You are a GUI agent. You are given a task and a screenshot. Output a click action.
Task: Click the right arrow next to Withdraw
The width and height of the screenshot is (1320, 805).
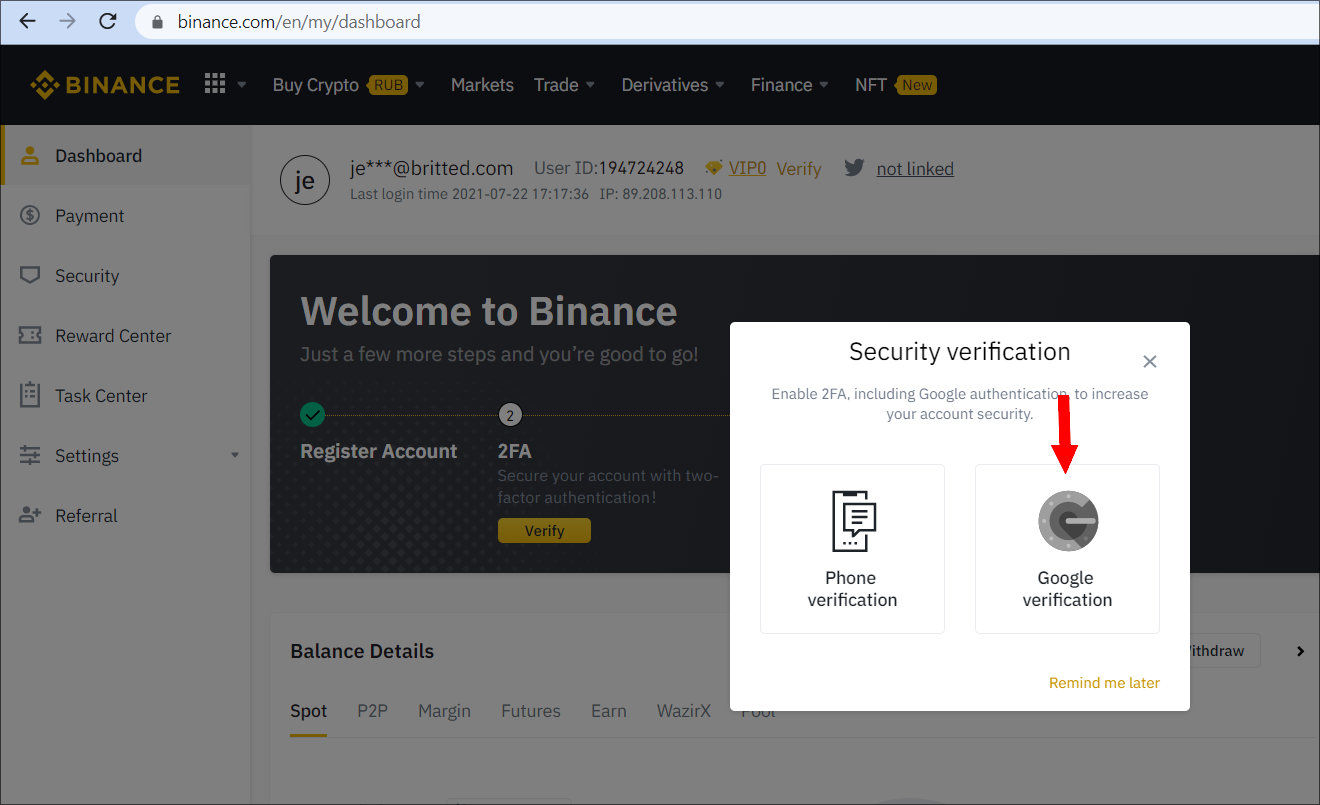pyautogui.click(x=1300, y=651)
